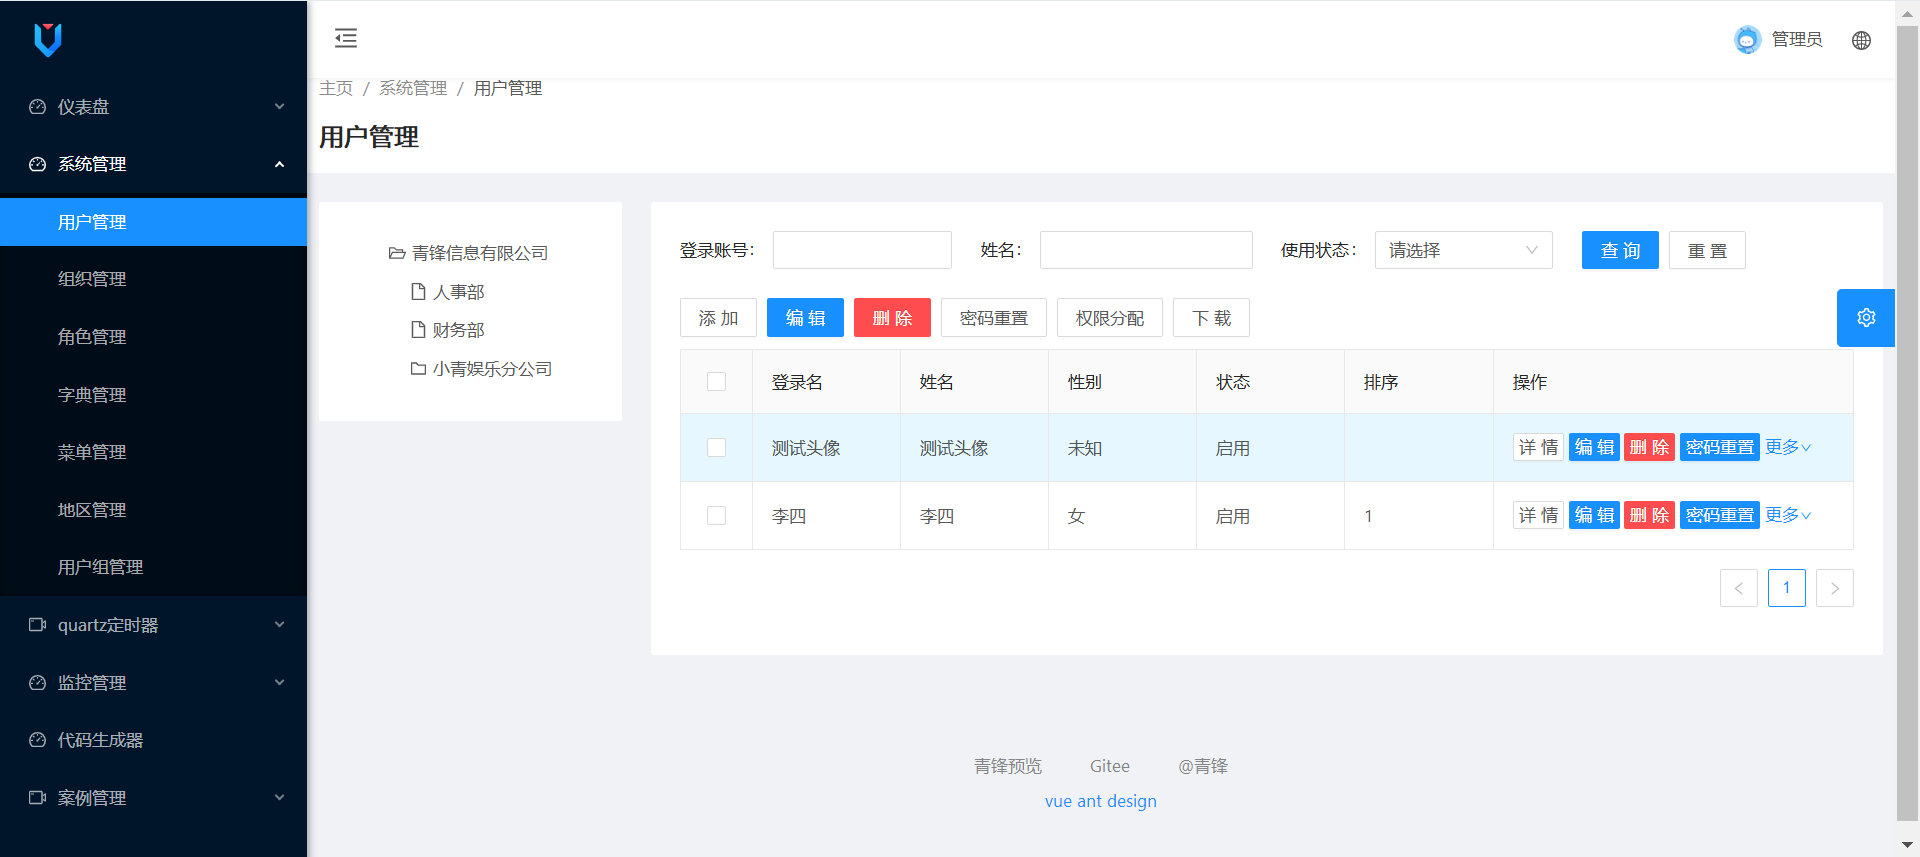1920x857 pixels.
Task: Click 系统管理 breadcrumb link
Action: point(413,88)
